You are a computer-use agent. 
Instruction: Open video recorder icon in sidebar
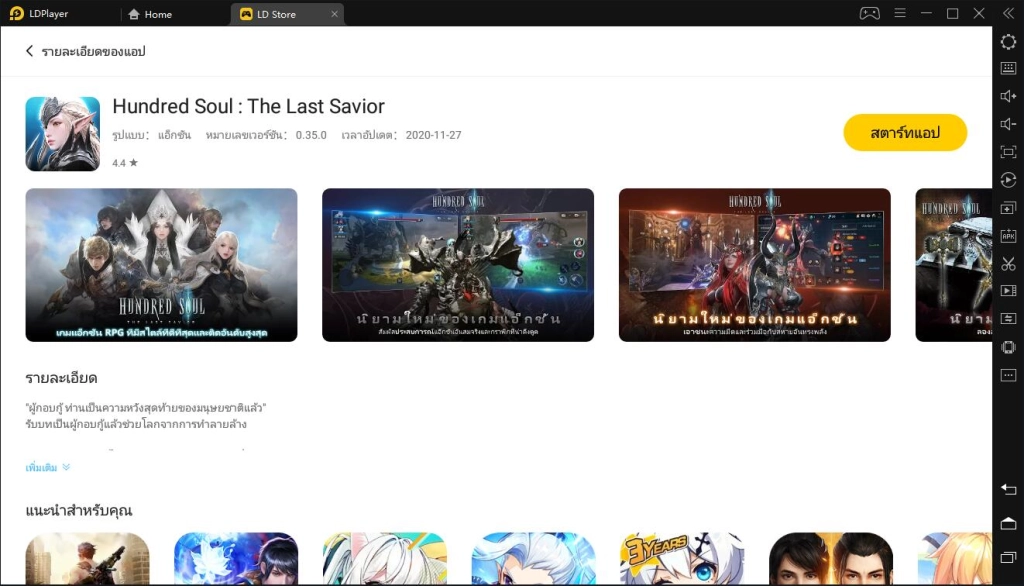[x=1008, y=291]
